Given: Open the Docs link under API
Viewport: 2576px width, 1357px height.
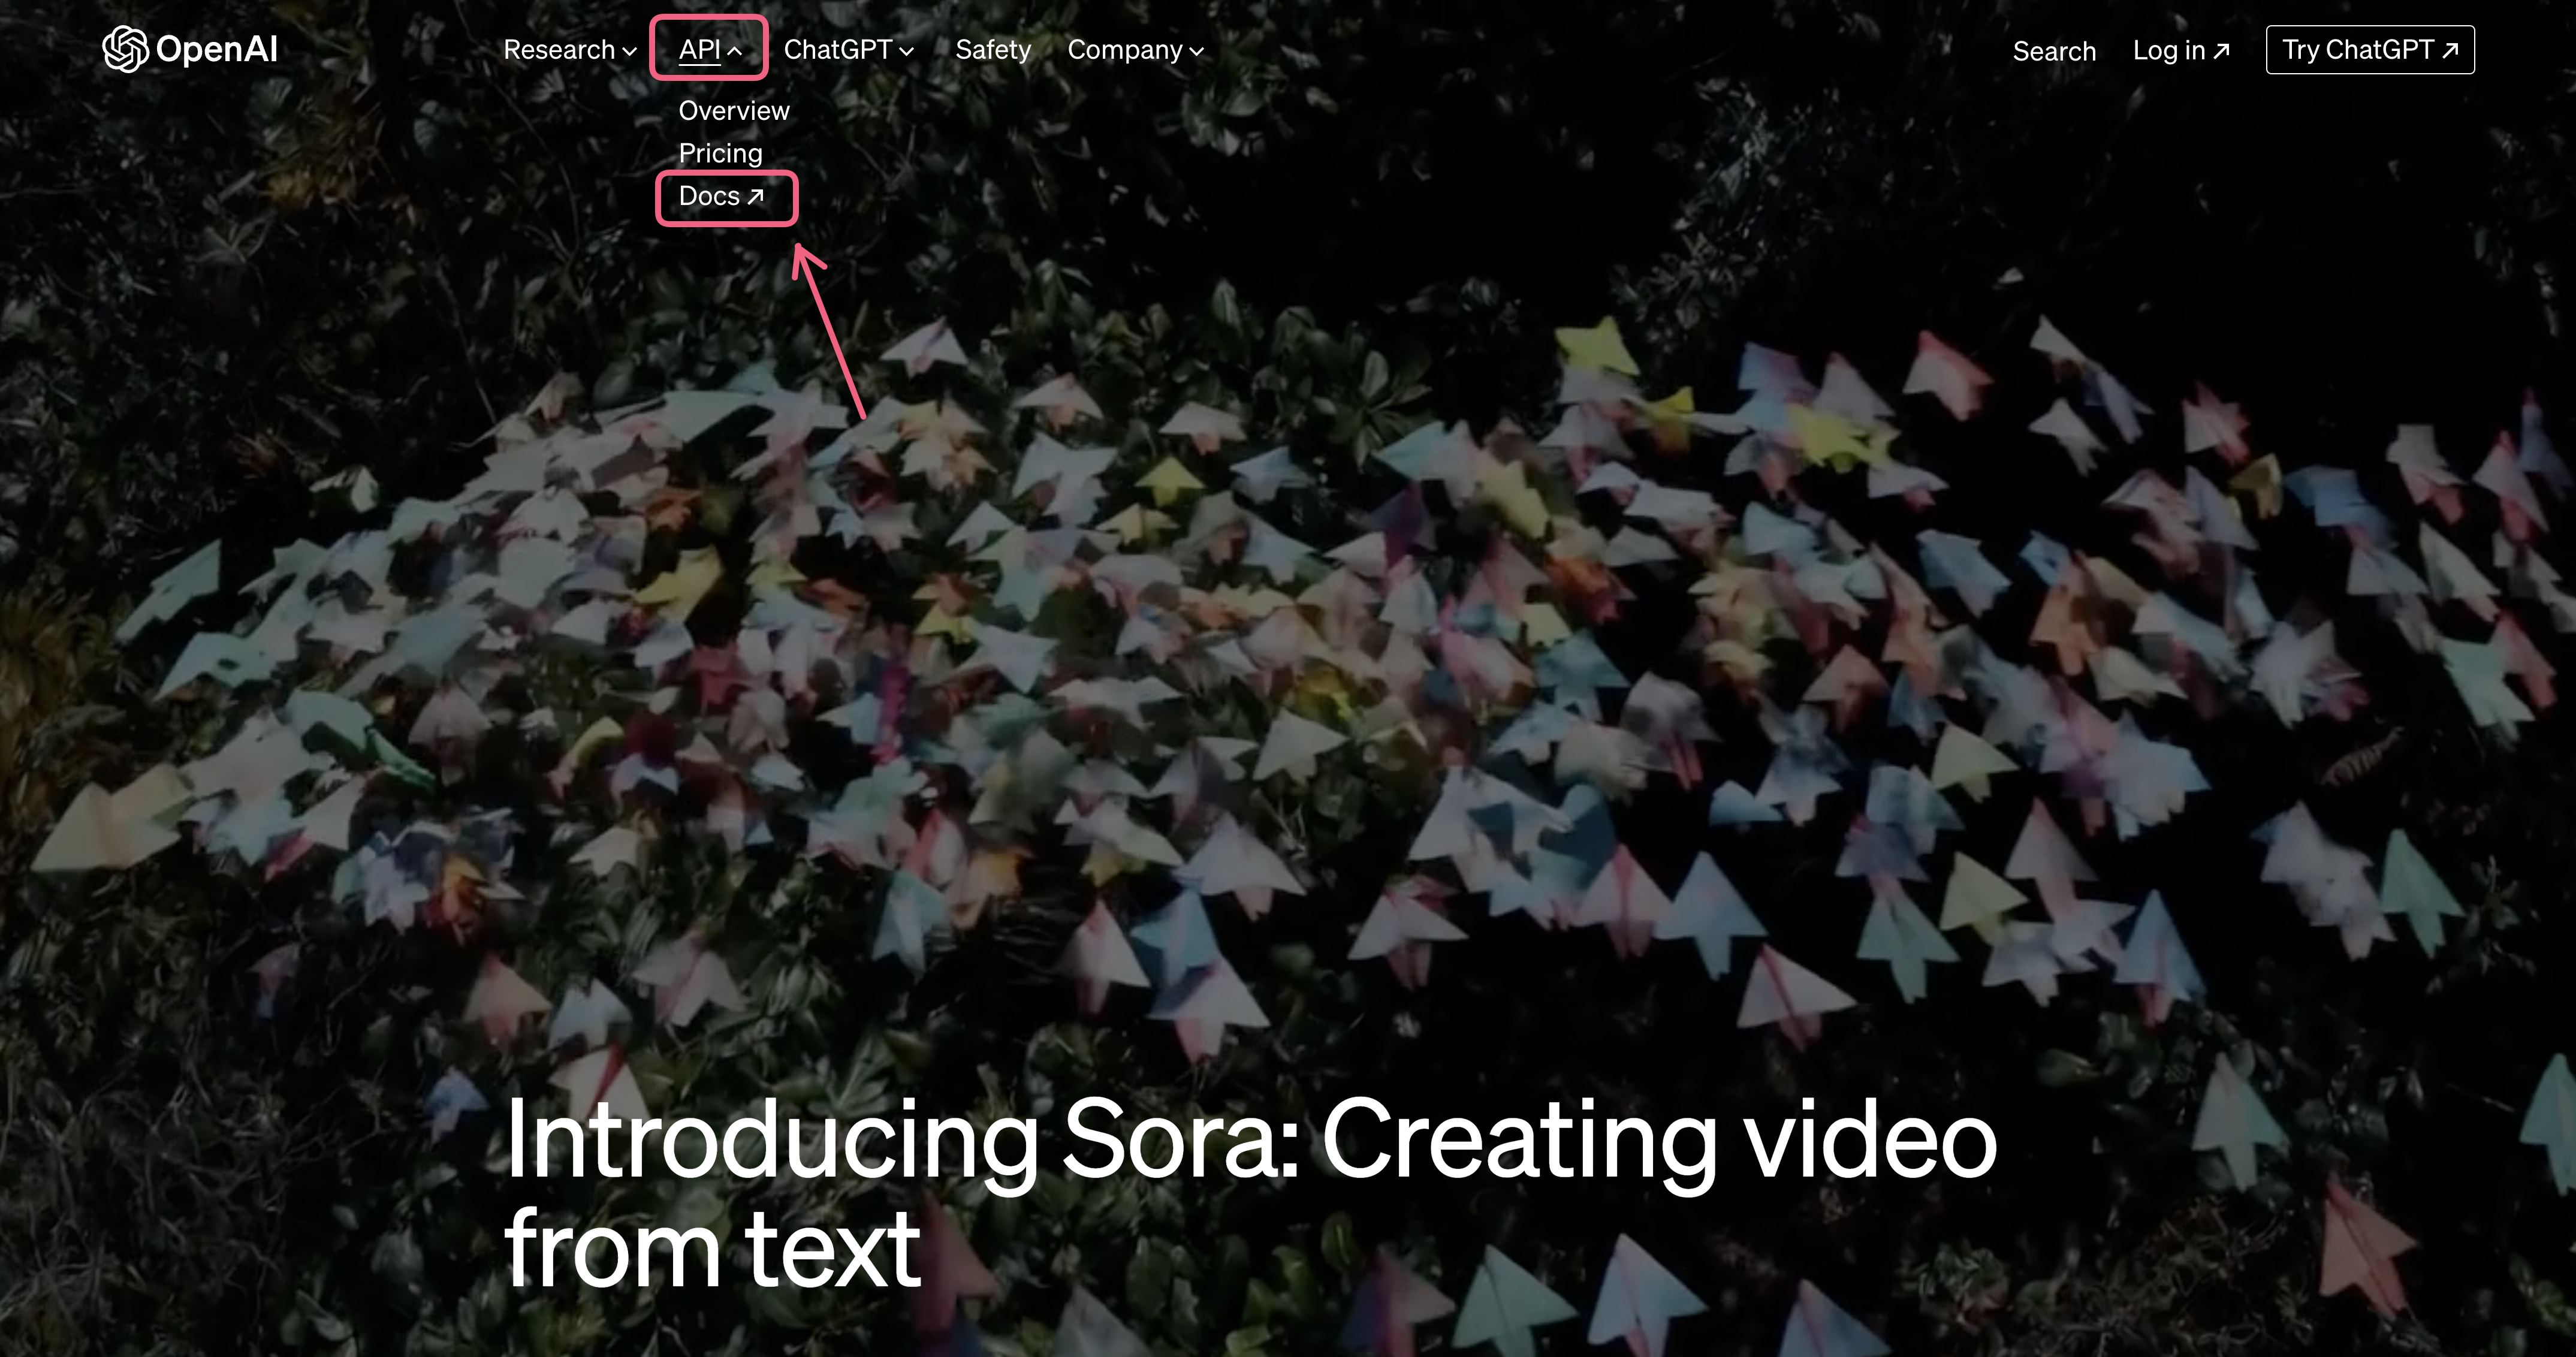Looking at the screenshot, I should (x=709, y=197).
